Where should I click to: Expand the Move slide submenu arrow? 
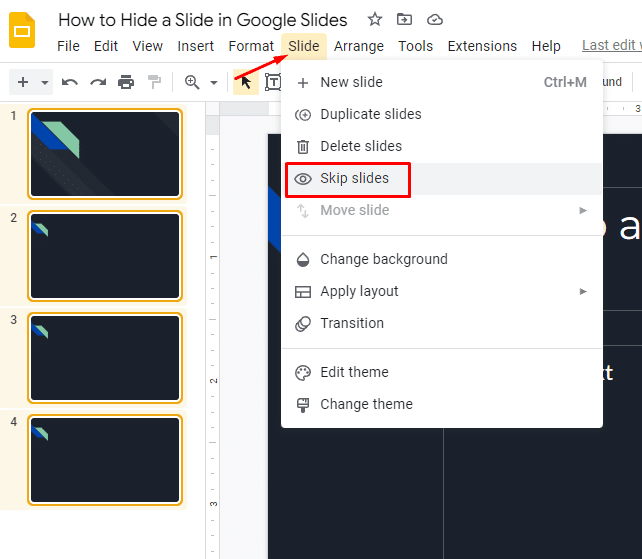pos(583,210)
